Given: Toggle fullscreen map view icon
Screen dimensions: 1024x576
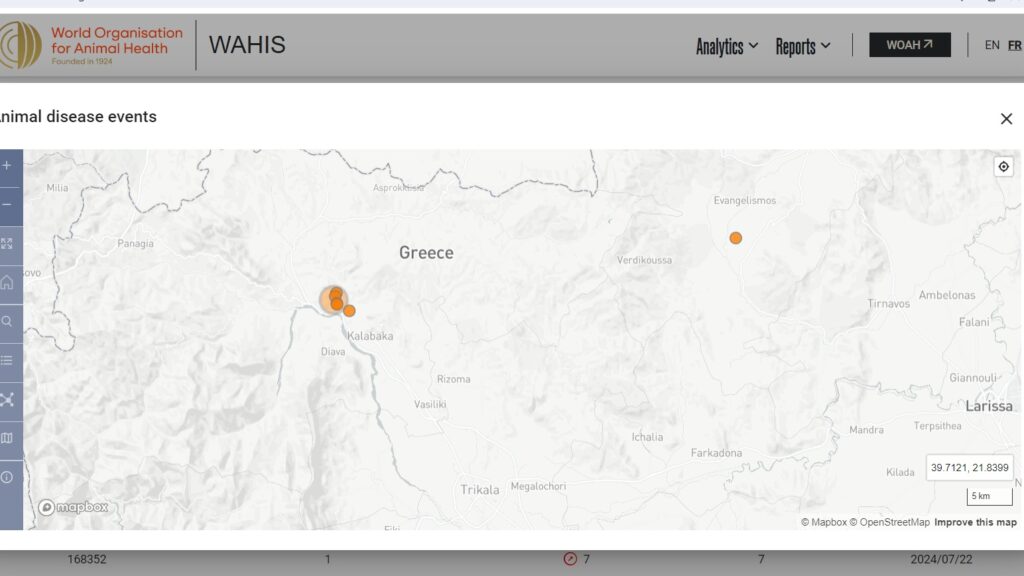Looking at the screenshot, I should tap(7, 244).
